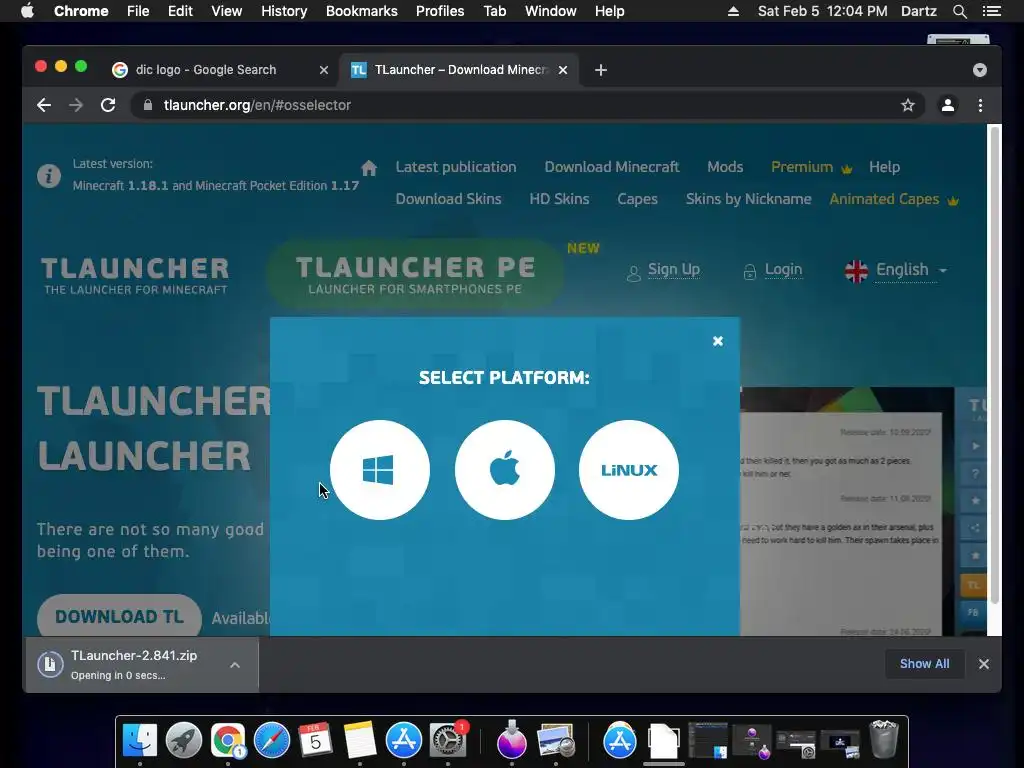Screen dimensions: 1024x768
Task: Open Spotlight search in the menu bar
Action: [x=959, y=11]
